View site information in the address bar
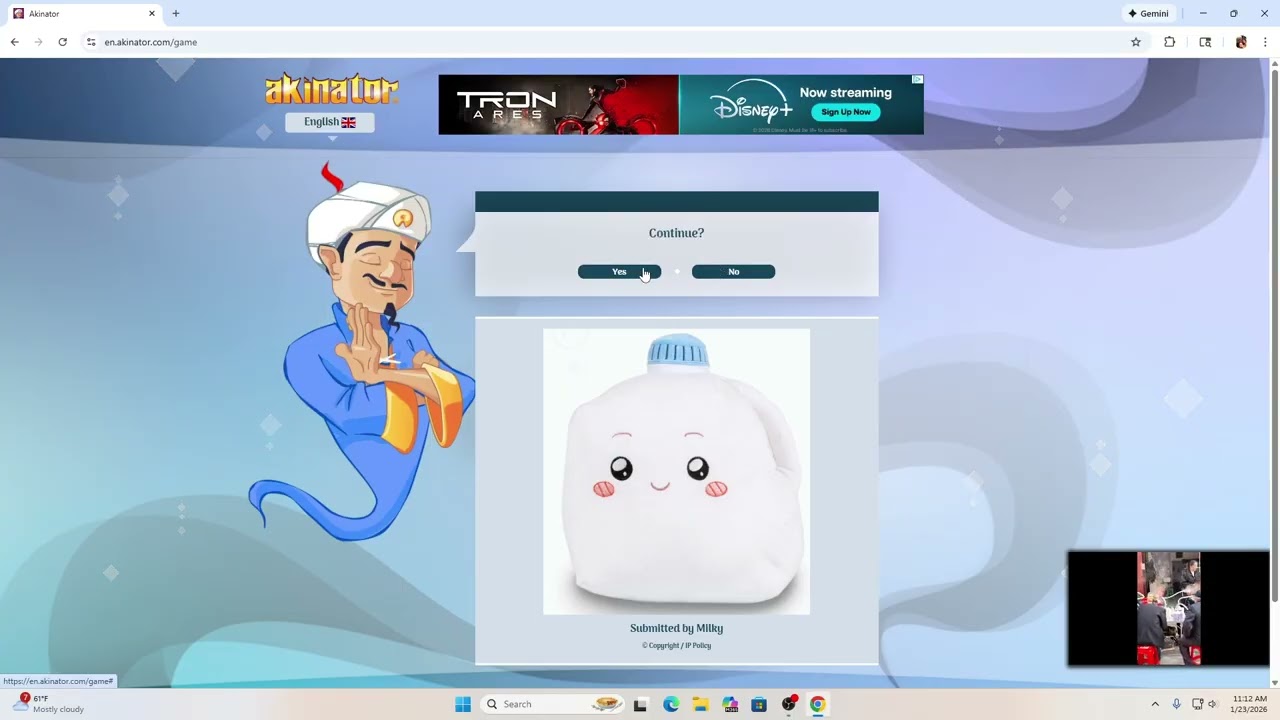Image resolution: width=1280 pixels, height=720 pixels. coord(91,42)
